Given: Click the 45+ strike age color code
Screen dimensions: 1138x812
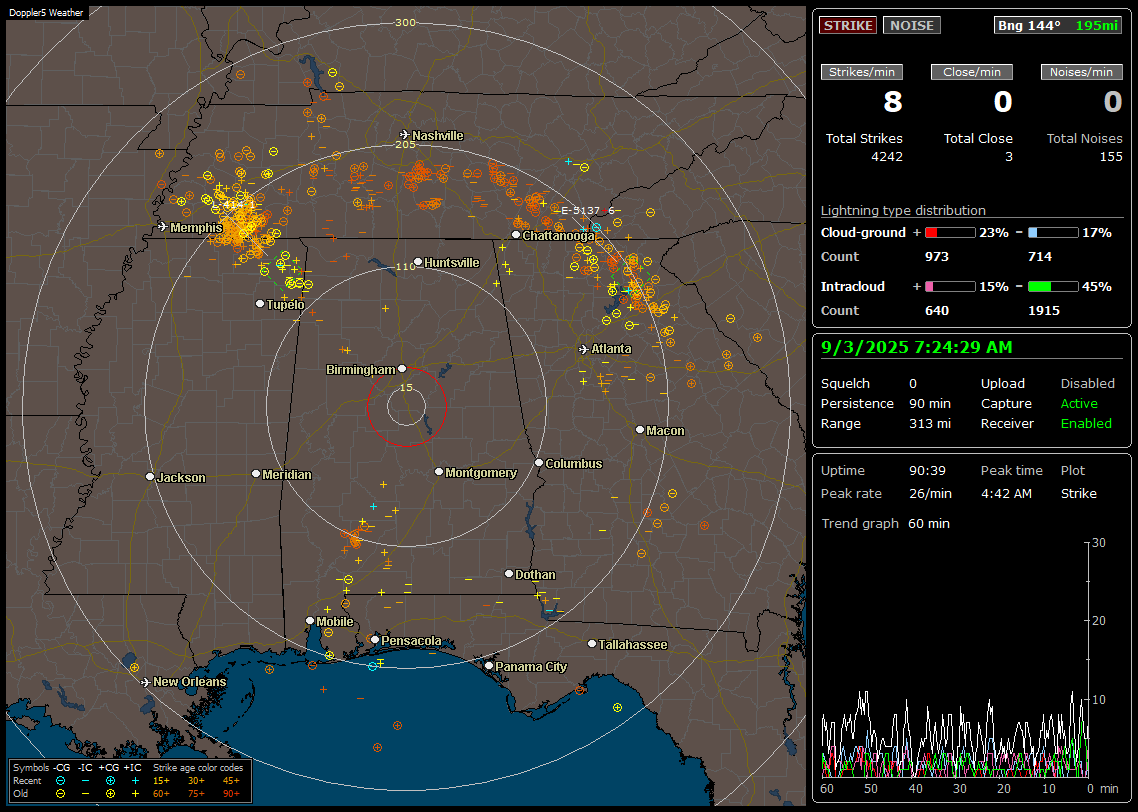Looking at the screenshot, I should click(x=231, y=781).
